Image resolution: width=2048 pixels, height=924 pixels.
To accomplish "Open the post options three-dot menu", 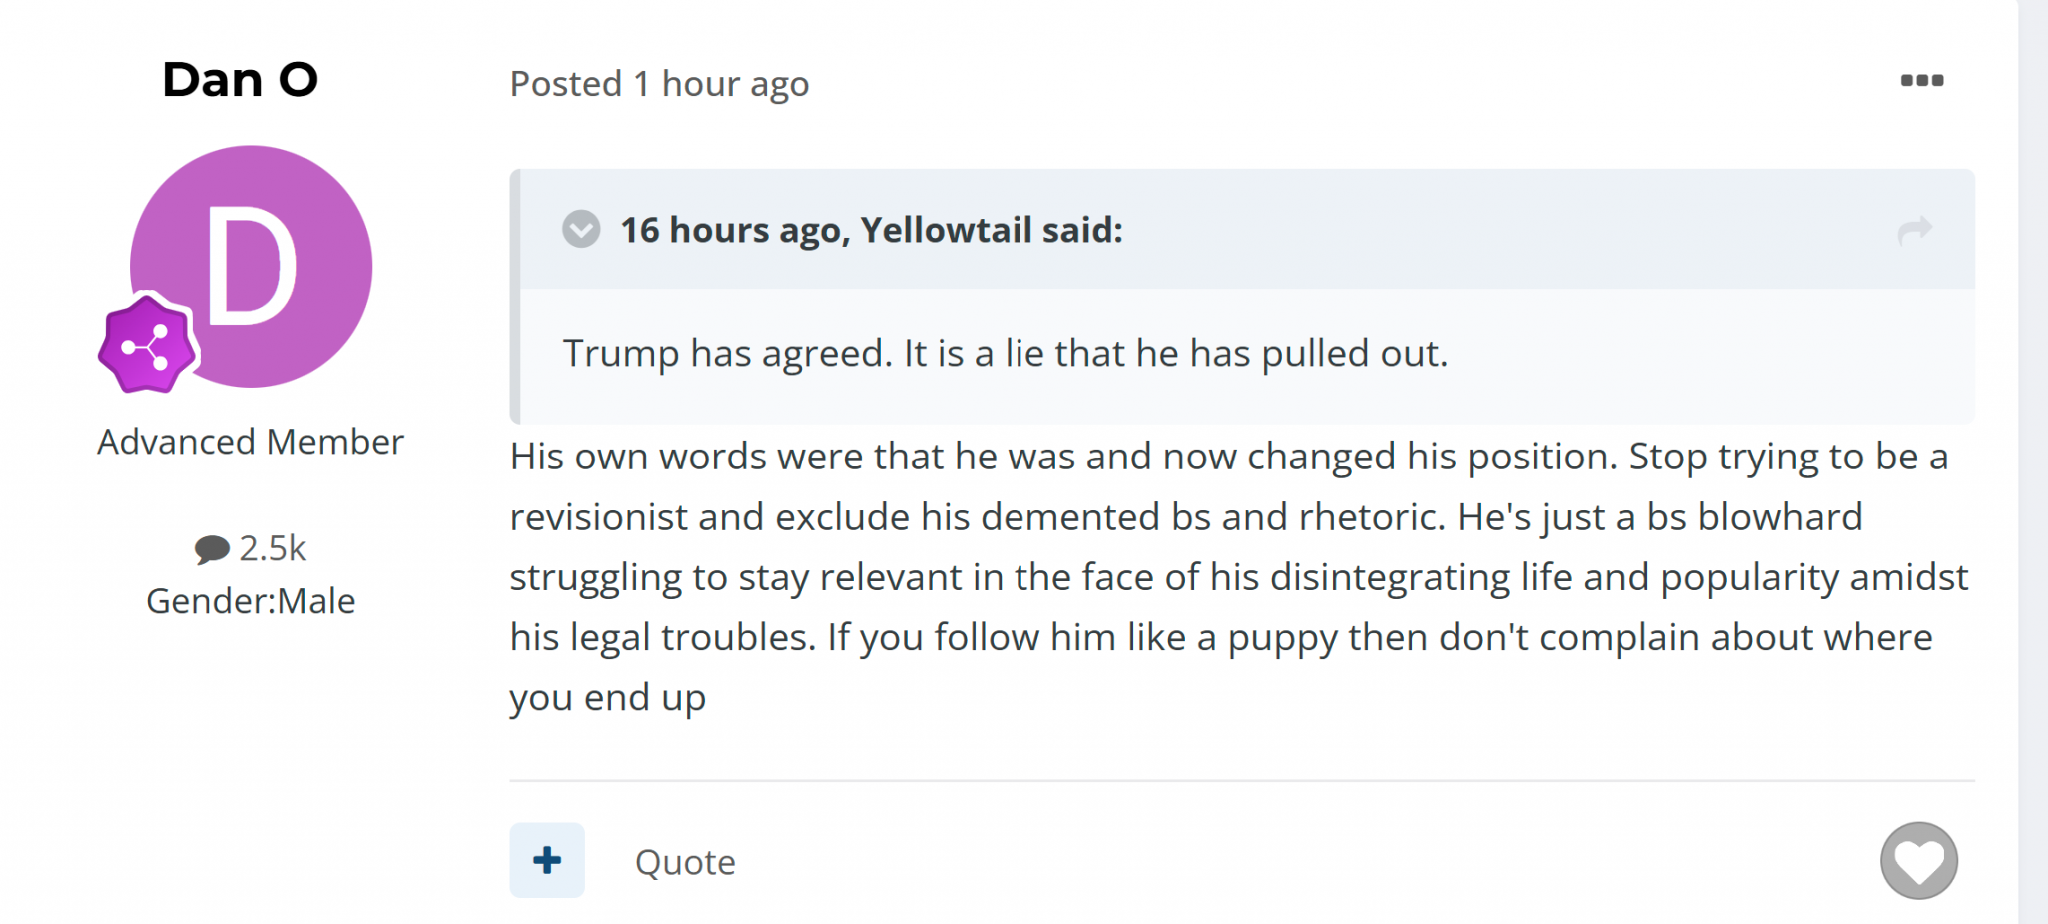I will [x=1921, y=81].
